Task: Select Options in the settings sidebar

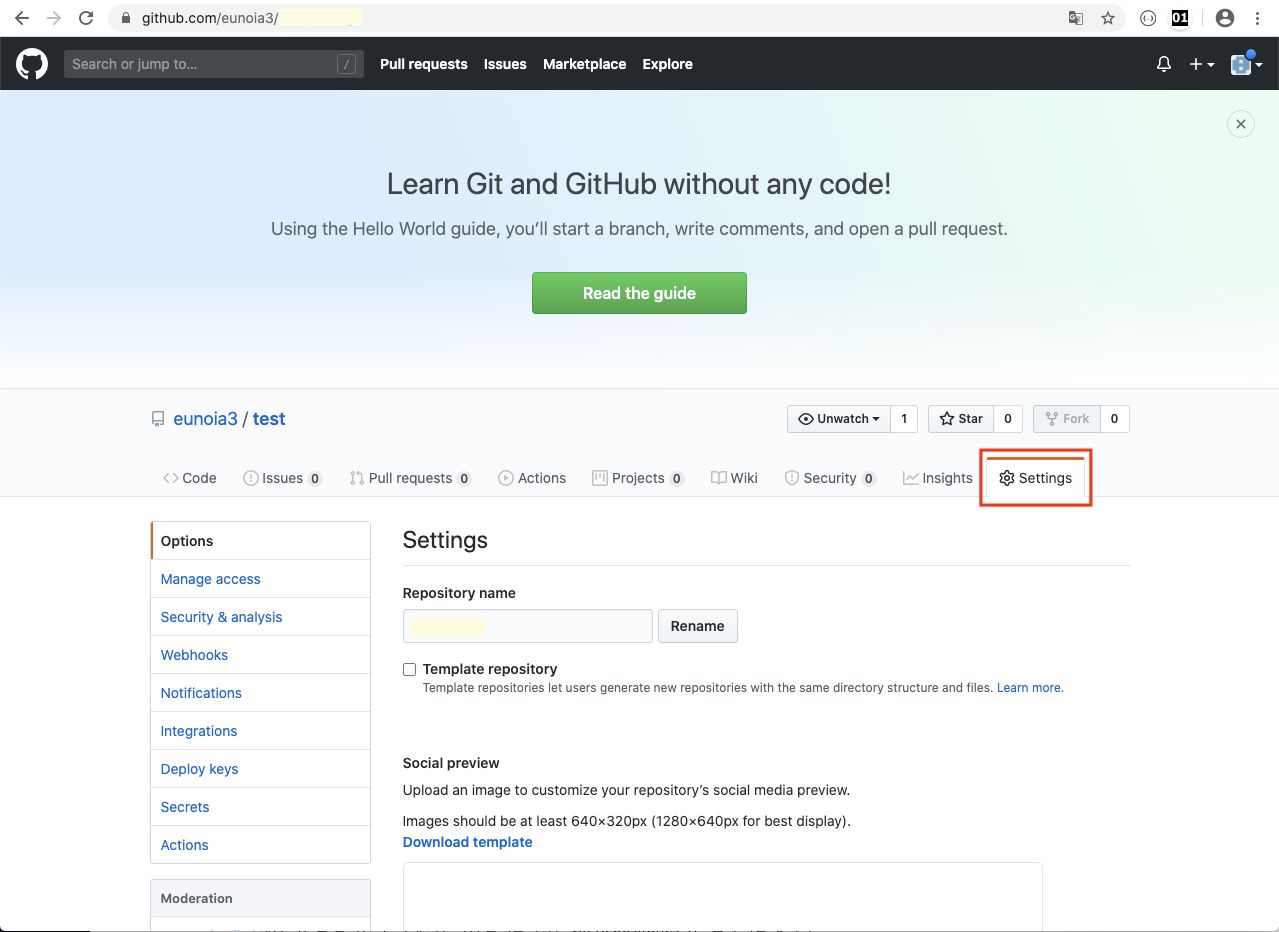Action: [x=260, y=541]
